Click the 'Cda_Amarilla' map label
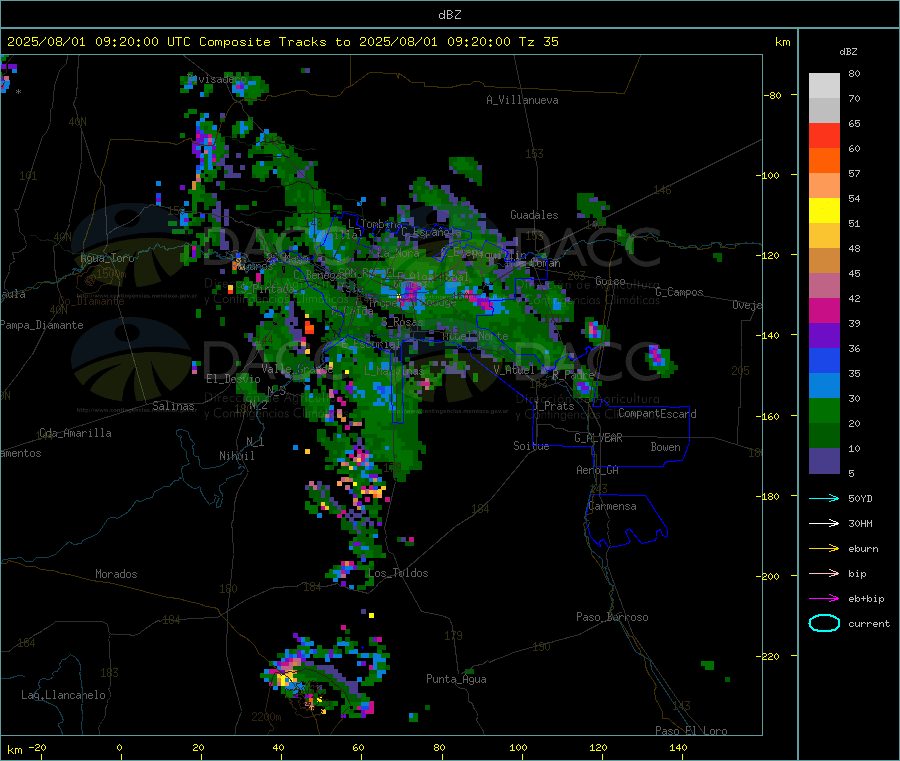Viewport: 900px width, 761px height. [75, 433]
